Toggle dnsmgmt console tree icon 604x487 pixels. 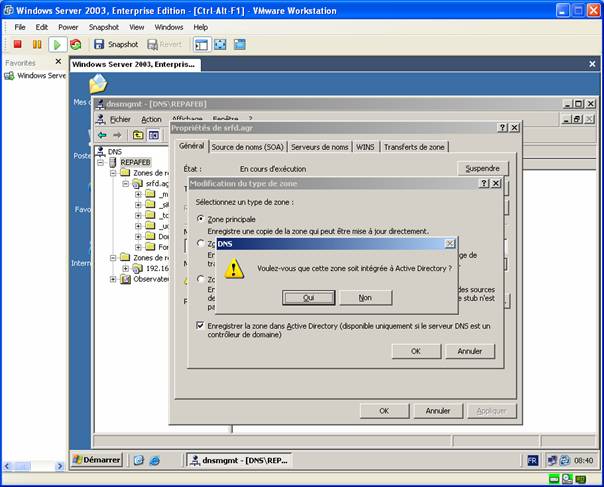tap(154, 135)
